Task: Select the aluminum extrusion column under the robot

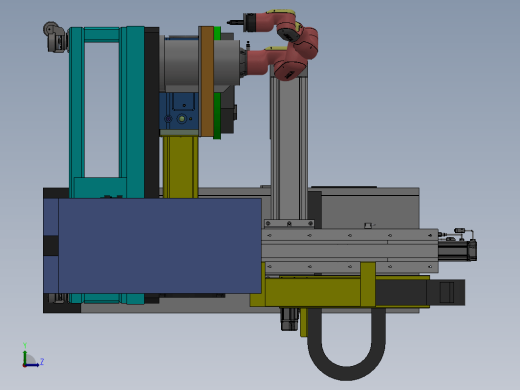Action: pyautogui.click(x=289, y=147)
